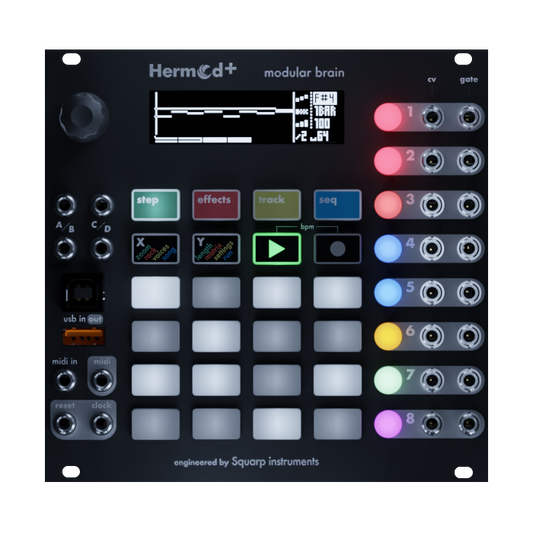Select the yellow track mode button
Image resolution: width=533 pixels, height=533 pixels.
[x=277, y=205]
